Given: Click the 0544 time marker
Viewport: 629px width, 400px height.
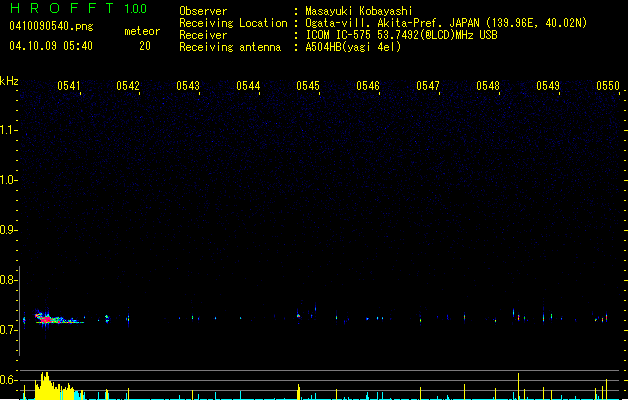Looking at the screenshot, I should [248, 86].
